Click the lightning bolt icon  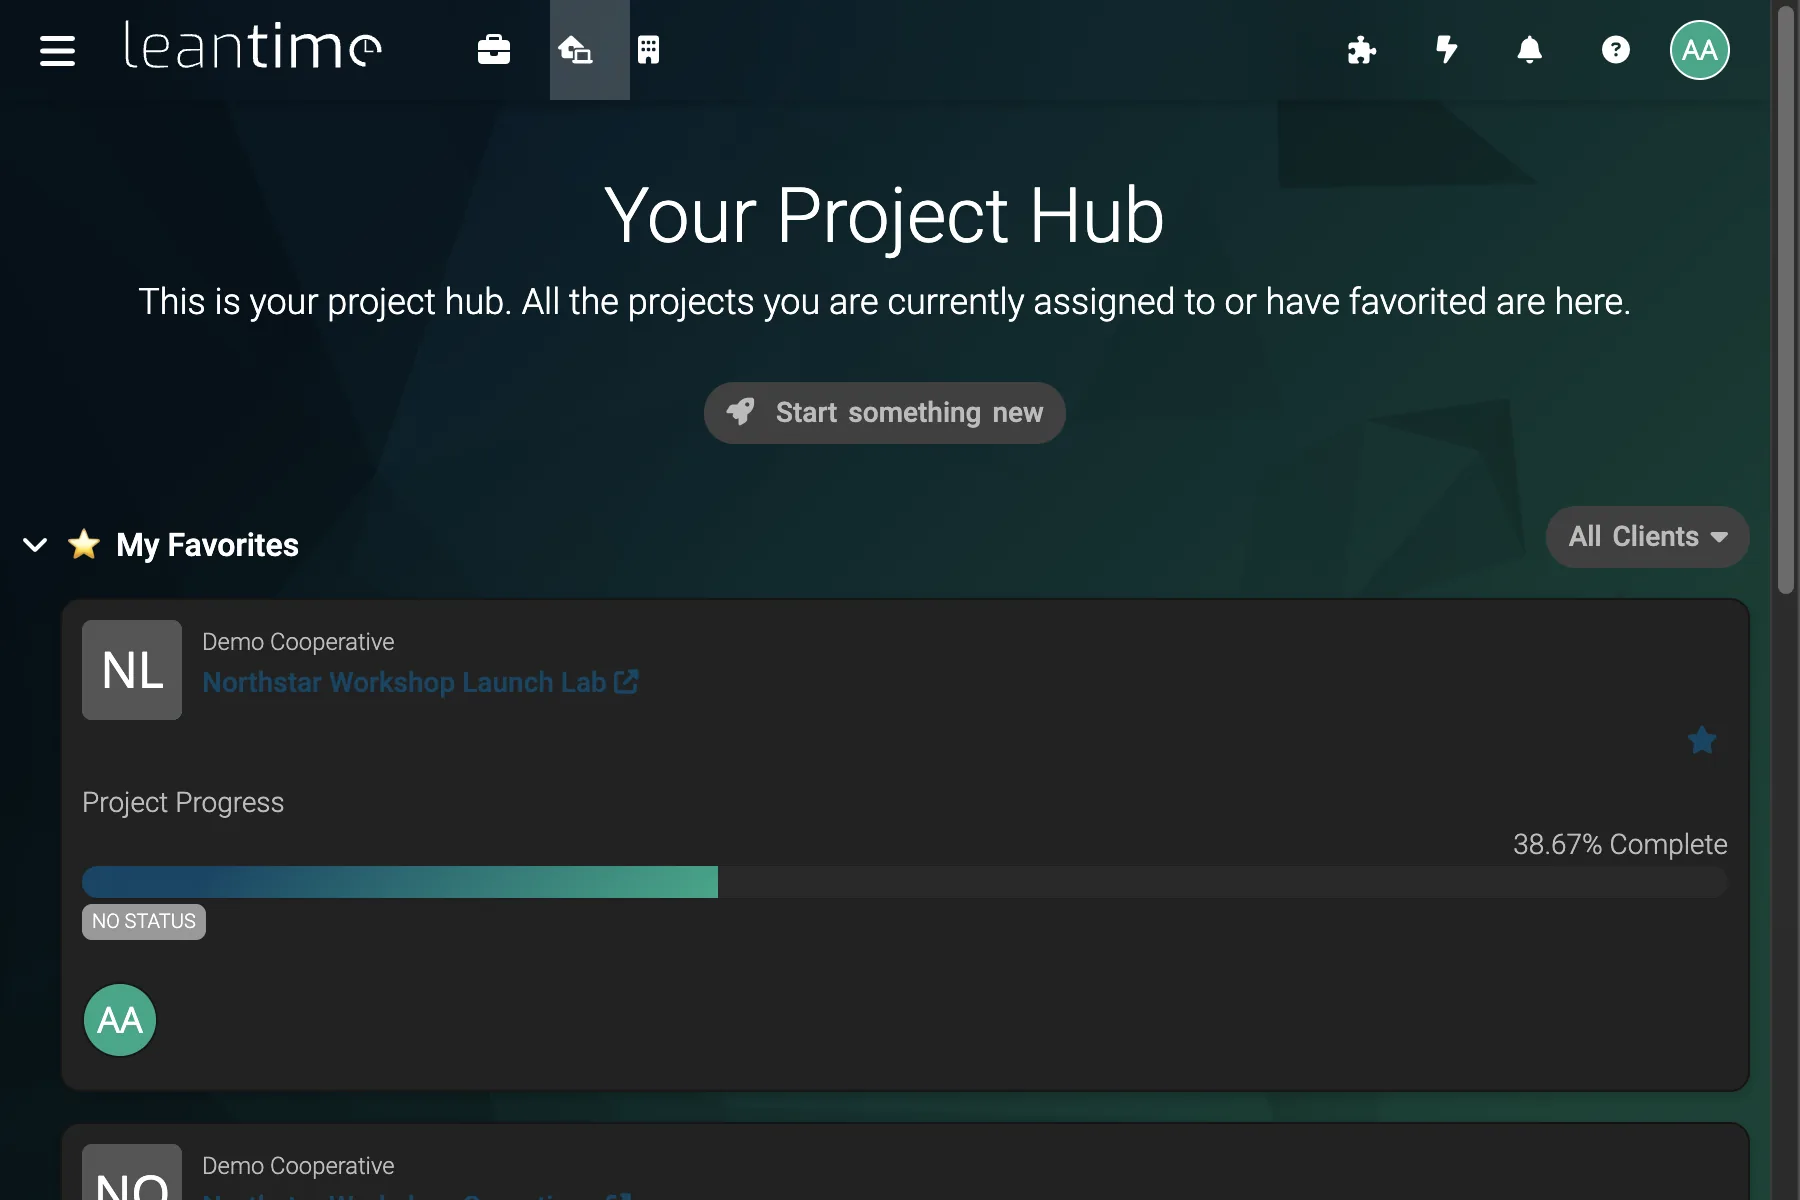1446,50
